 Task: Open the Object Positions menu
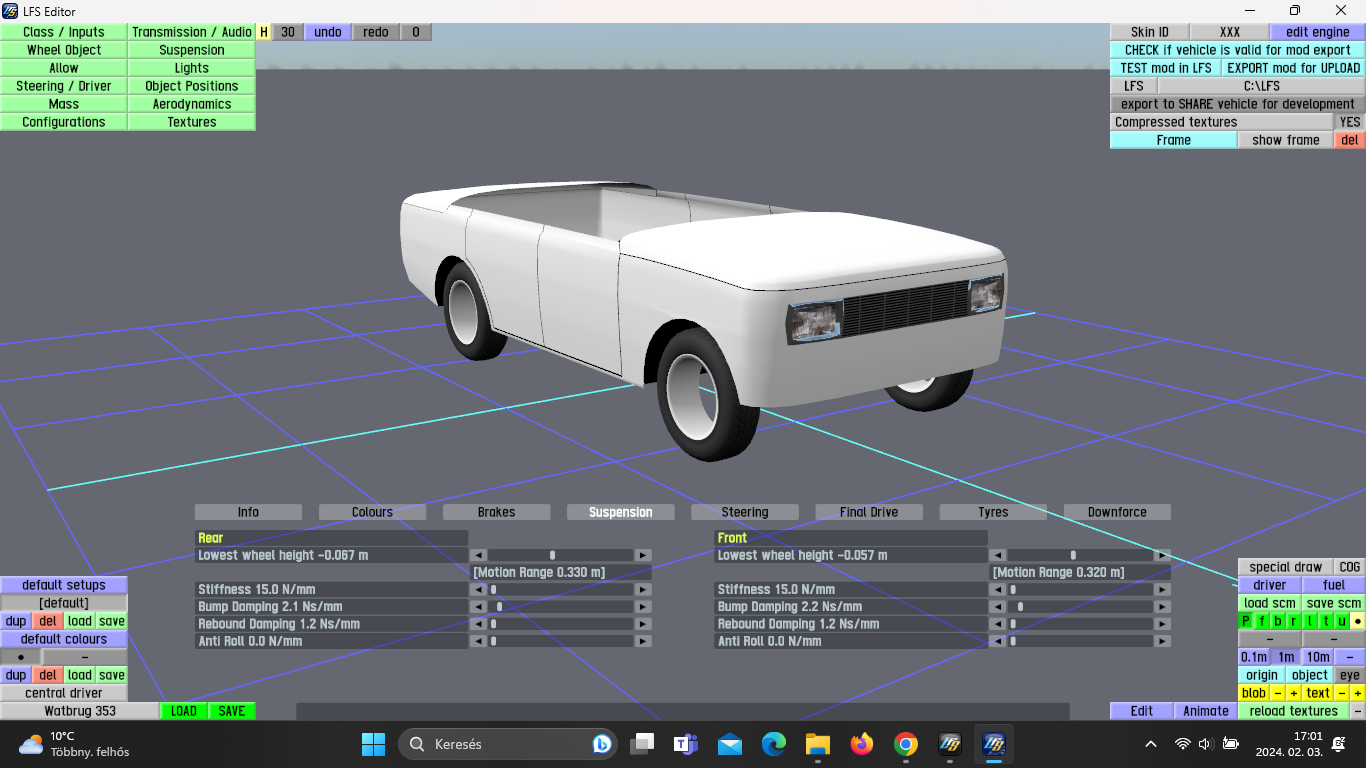coord(192,86)
